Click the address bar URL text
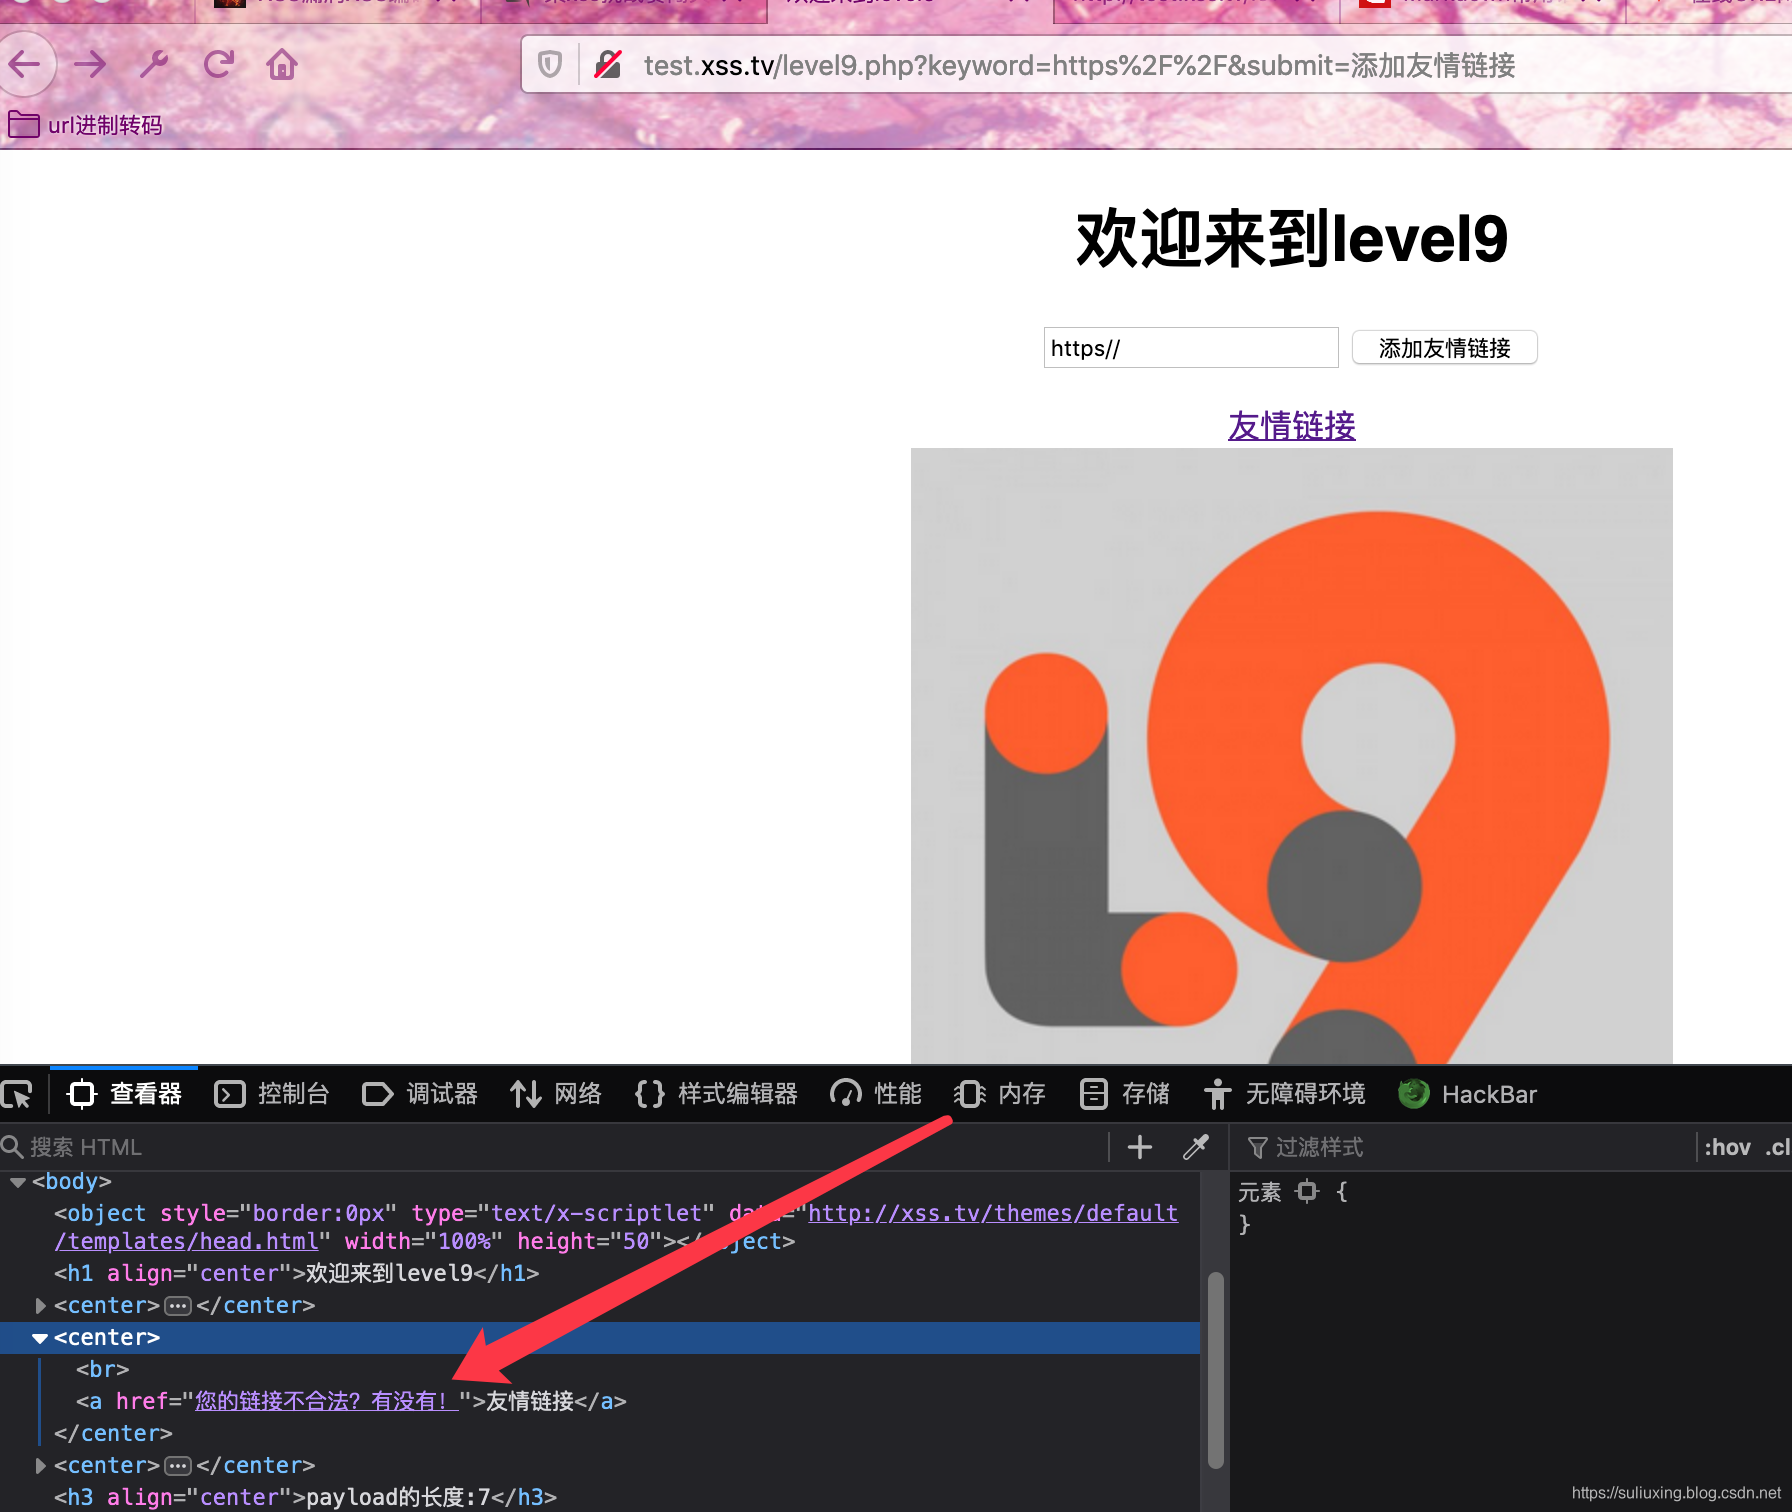Image resolution: width=1792 pixels, height=1512 pixels. point(1079,65)
